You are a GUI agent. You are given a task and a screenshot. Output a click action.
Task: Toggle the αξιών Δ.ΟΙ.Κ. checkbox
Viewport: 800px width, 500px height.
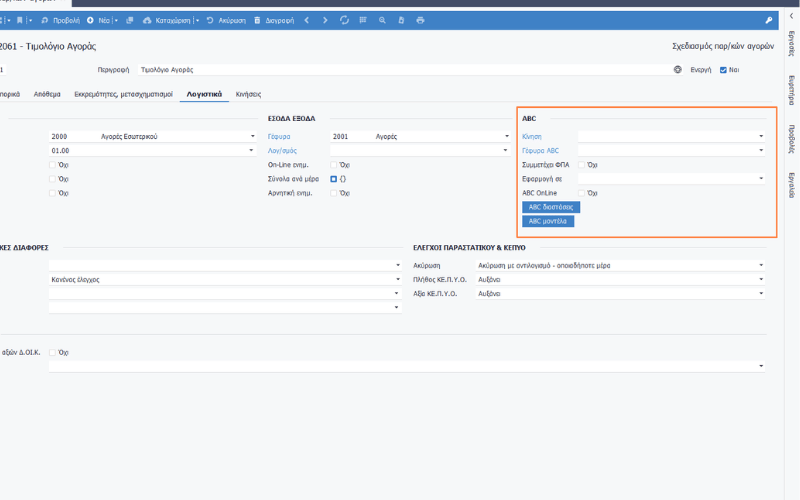point(52,353)
